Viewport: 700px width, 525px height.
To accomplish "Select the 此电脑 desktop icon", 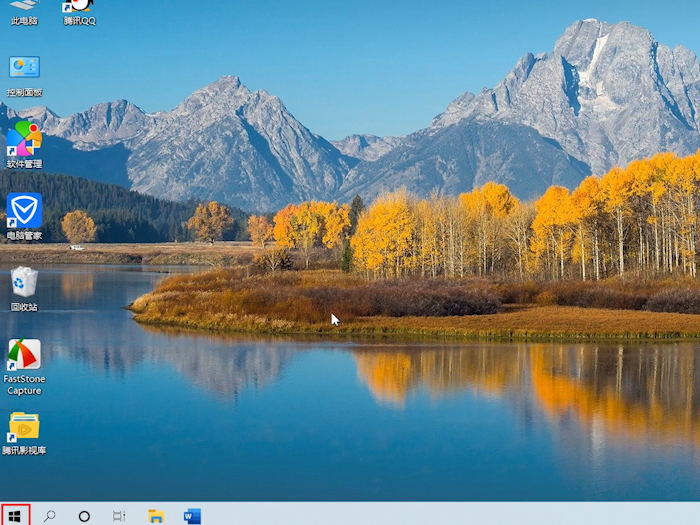I will pyautogui.click(x=24, y=6).
